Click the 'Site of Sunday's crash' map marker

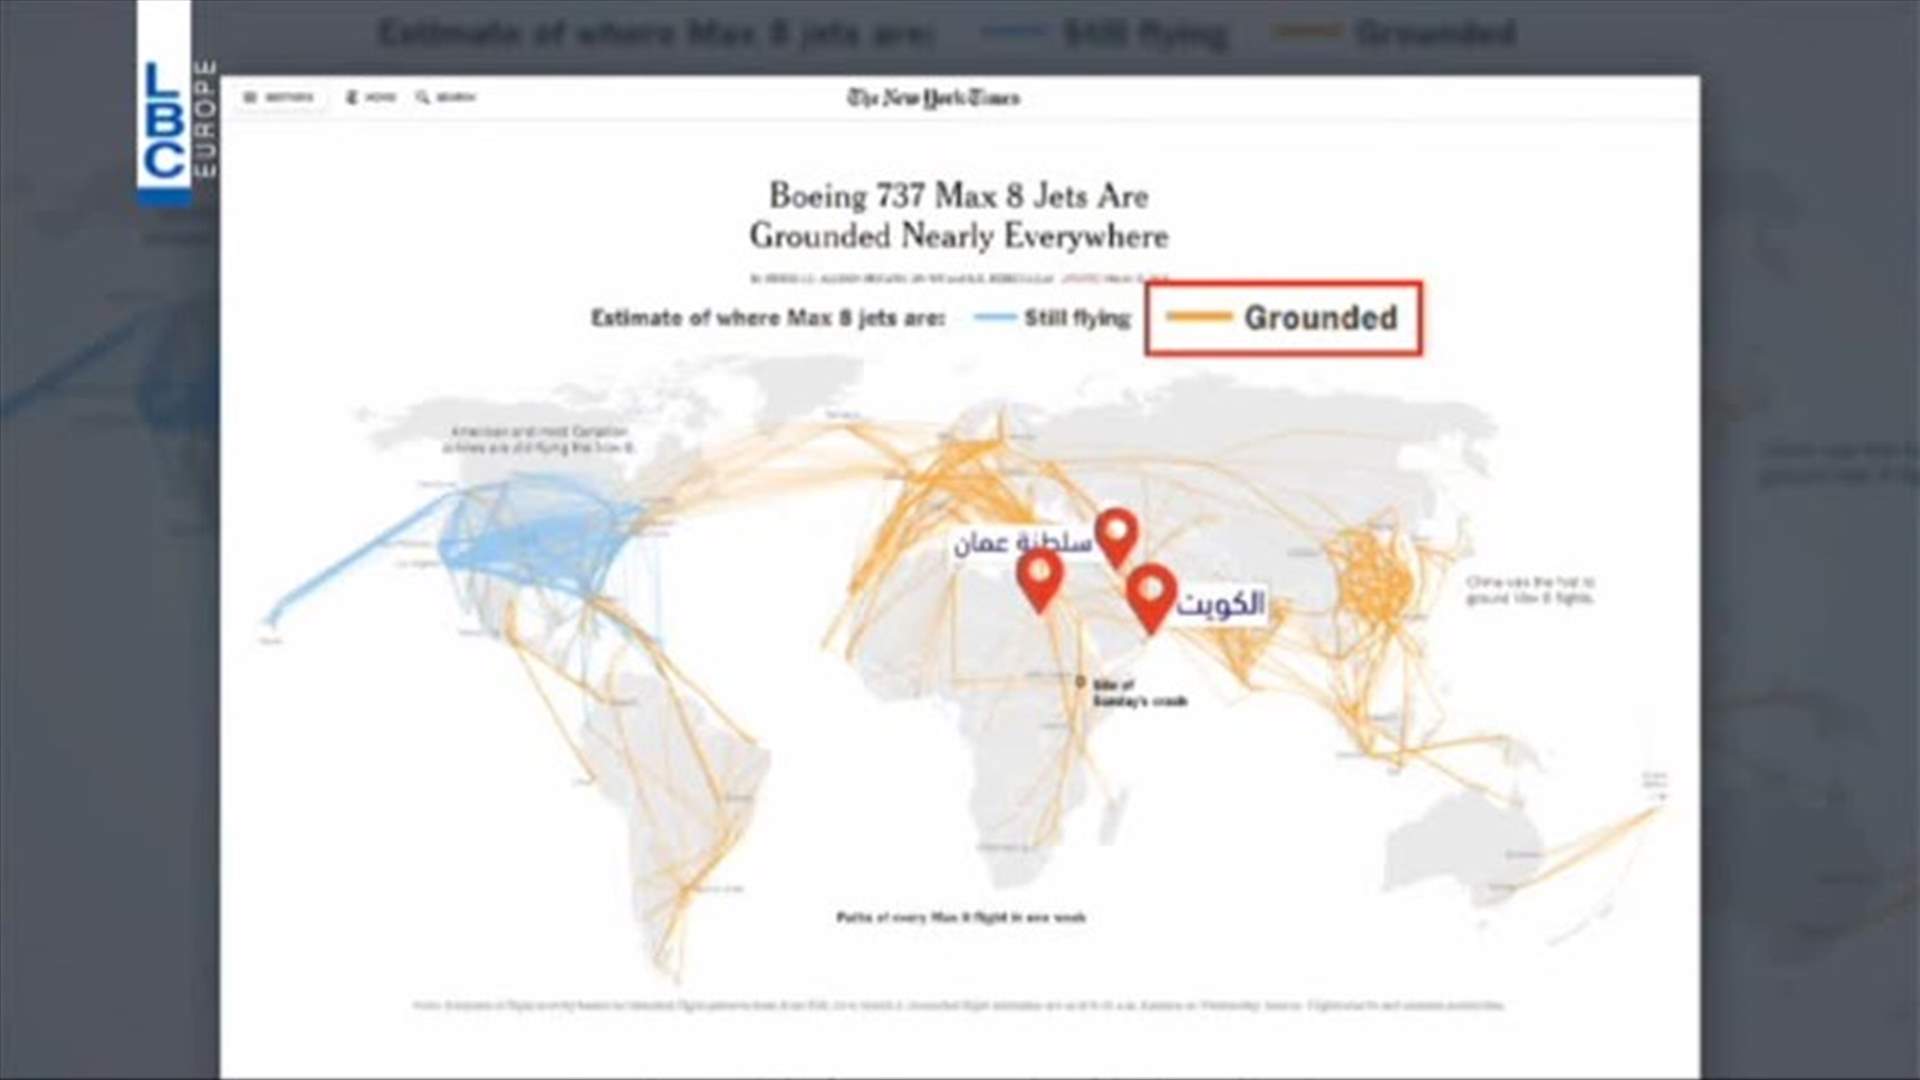click(x=1080, y=683)
